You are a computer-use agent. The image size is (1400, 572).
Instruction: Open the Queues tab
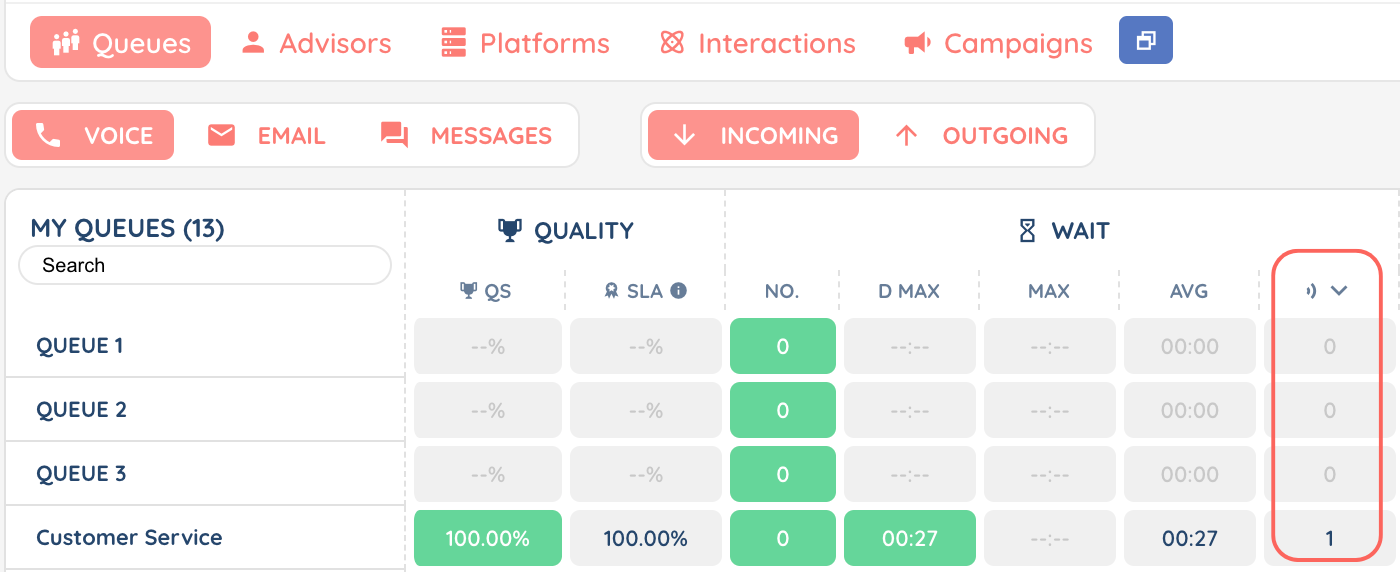(120, 43)
